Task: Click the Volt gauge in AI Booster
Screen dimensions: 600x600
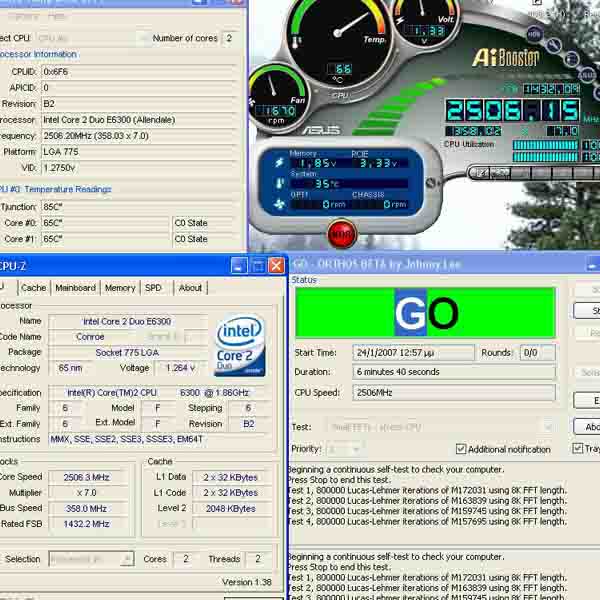Action: pos(426,23)
